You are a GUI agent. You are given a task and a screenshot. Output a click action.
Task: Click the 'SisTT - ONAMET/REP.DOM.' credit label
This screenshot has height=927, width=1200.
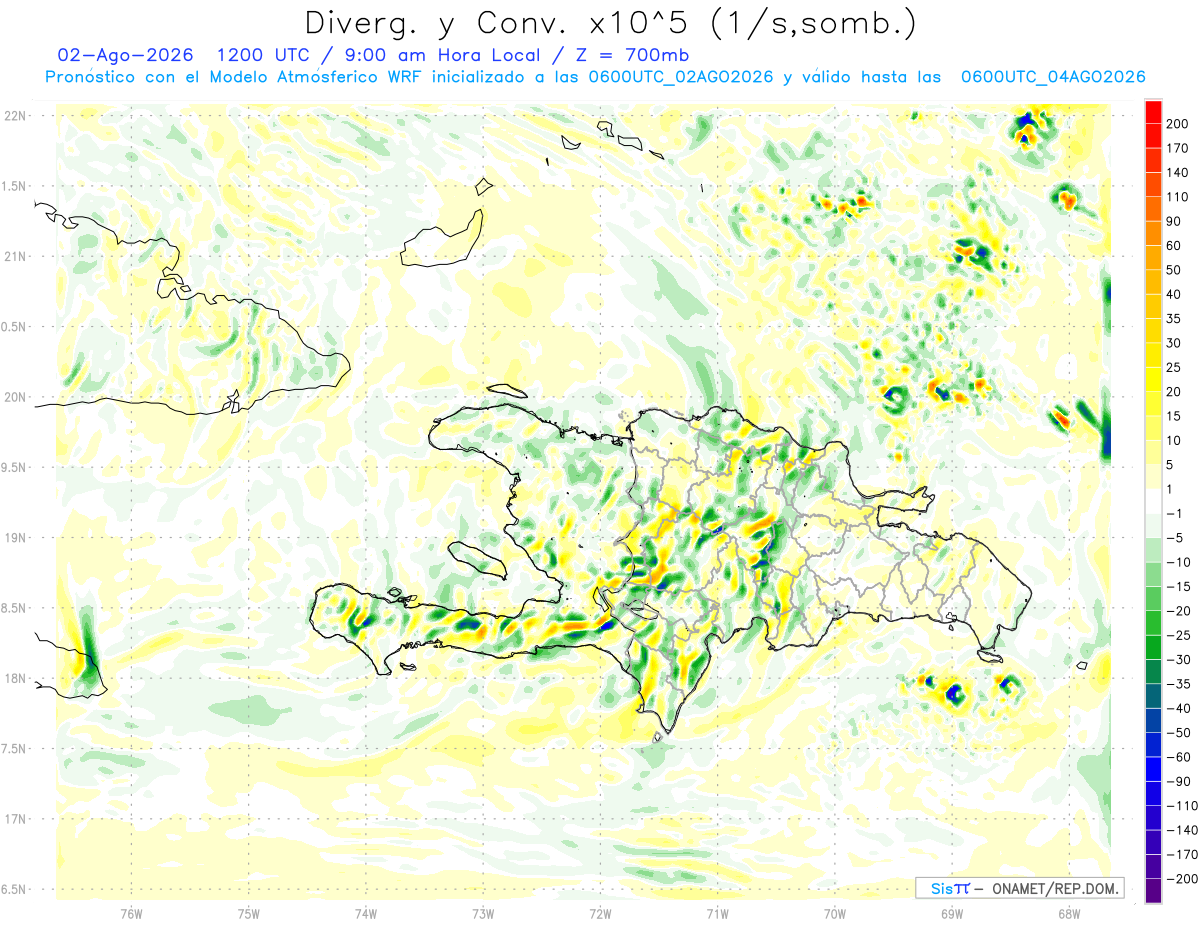pyautogui.click(x=1019, y=888)
